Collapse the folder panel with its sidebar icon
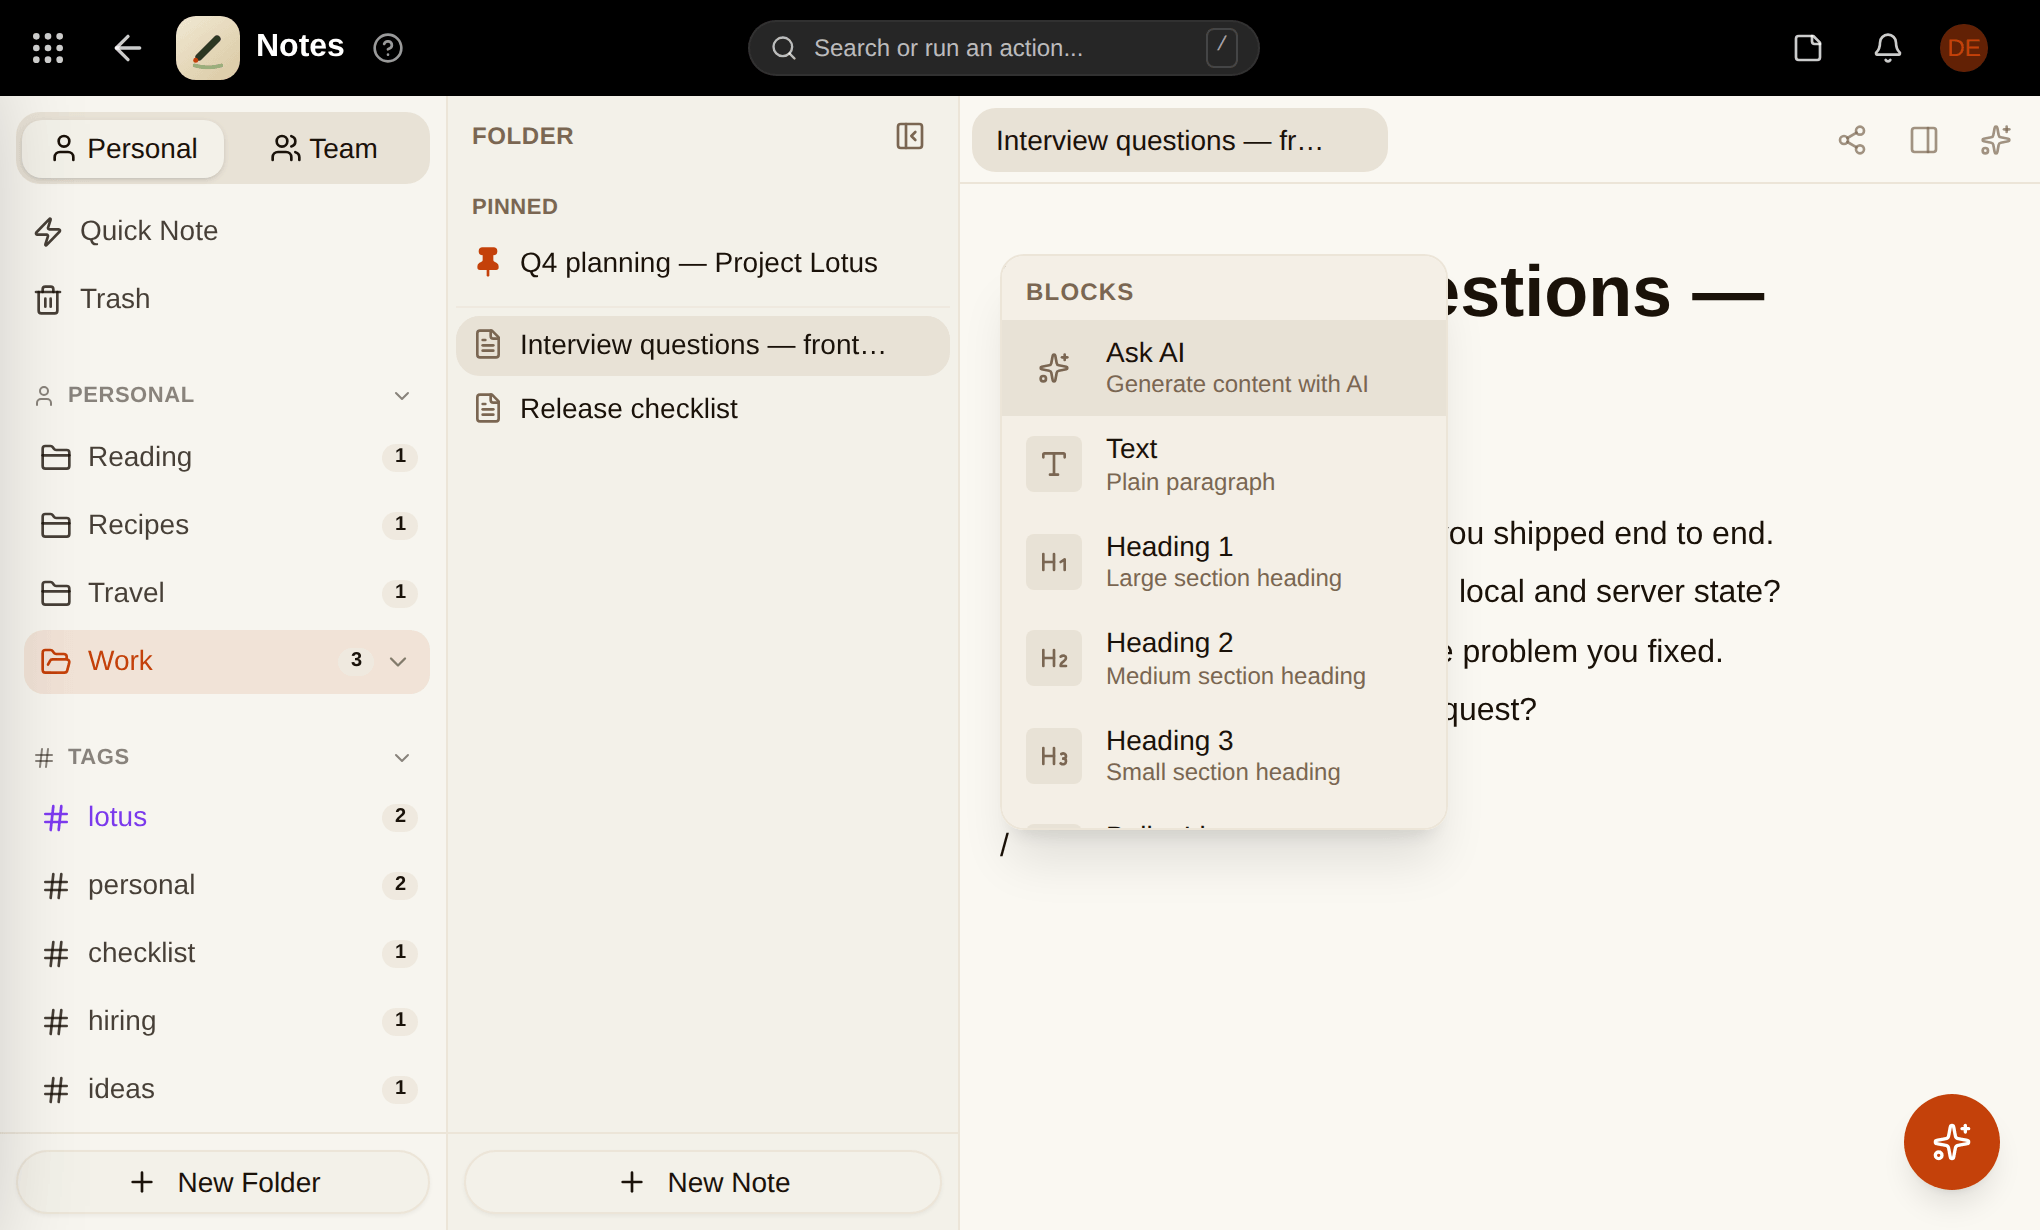The height and width of the screenshot is (1230, 2040). point(910,136)
